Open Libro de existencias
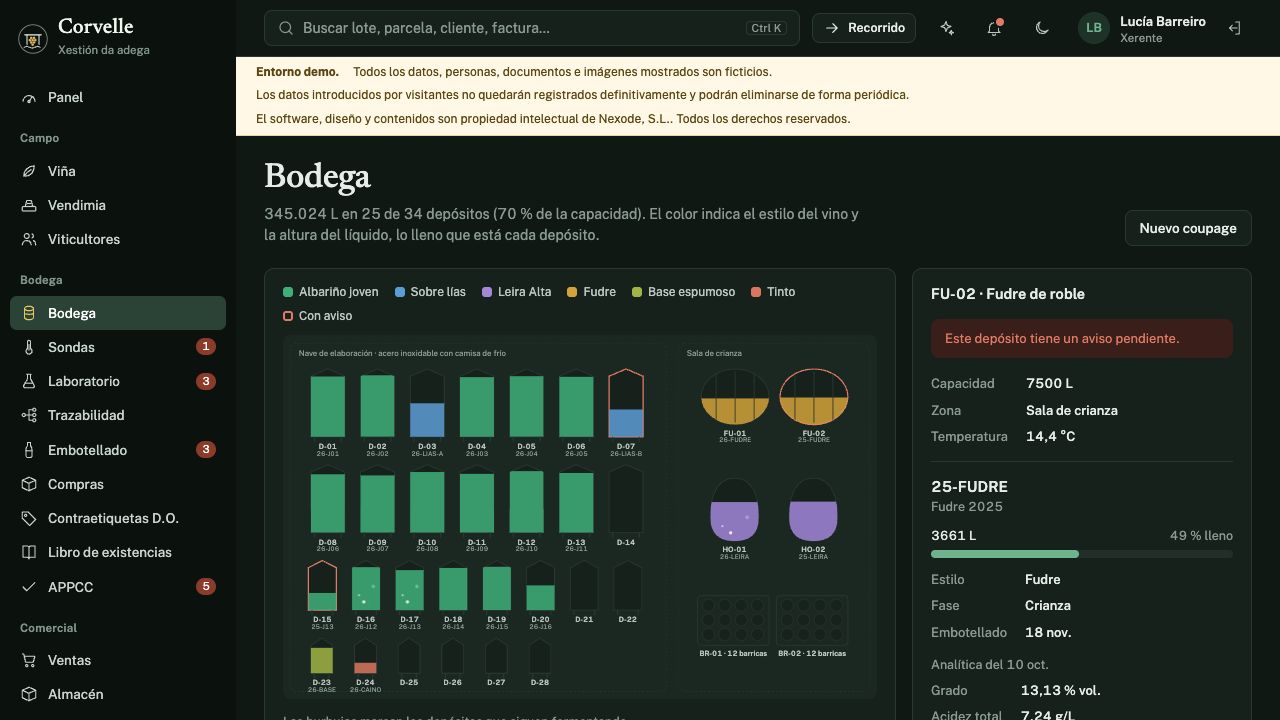 tap(118, 552)
